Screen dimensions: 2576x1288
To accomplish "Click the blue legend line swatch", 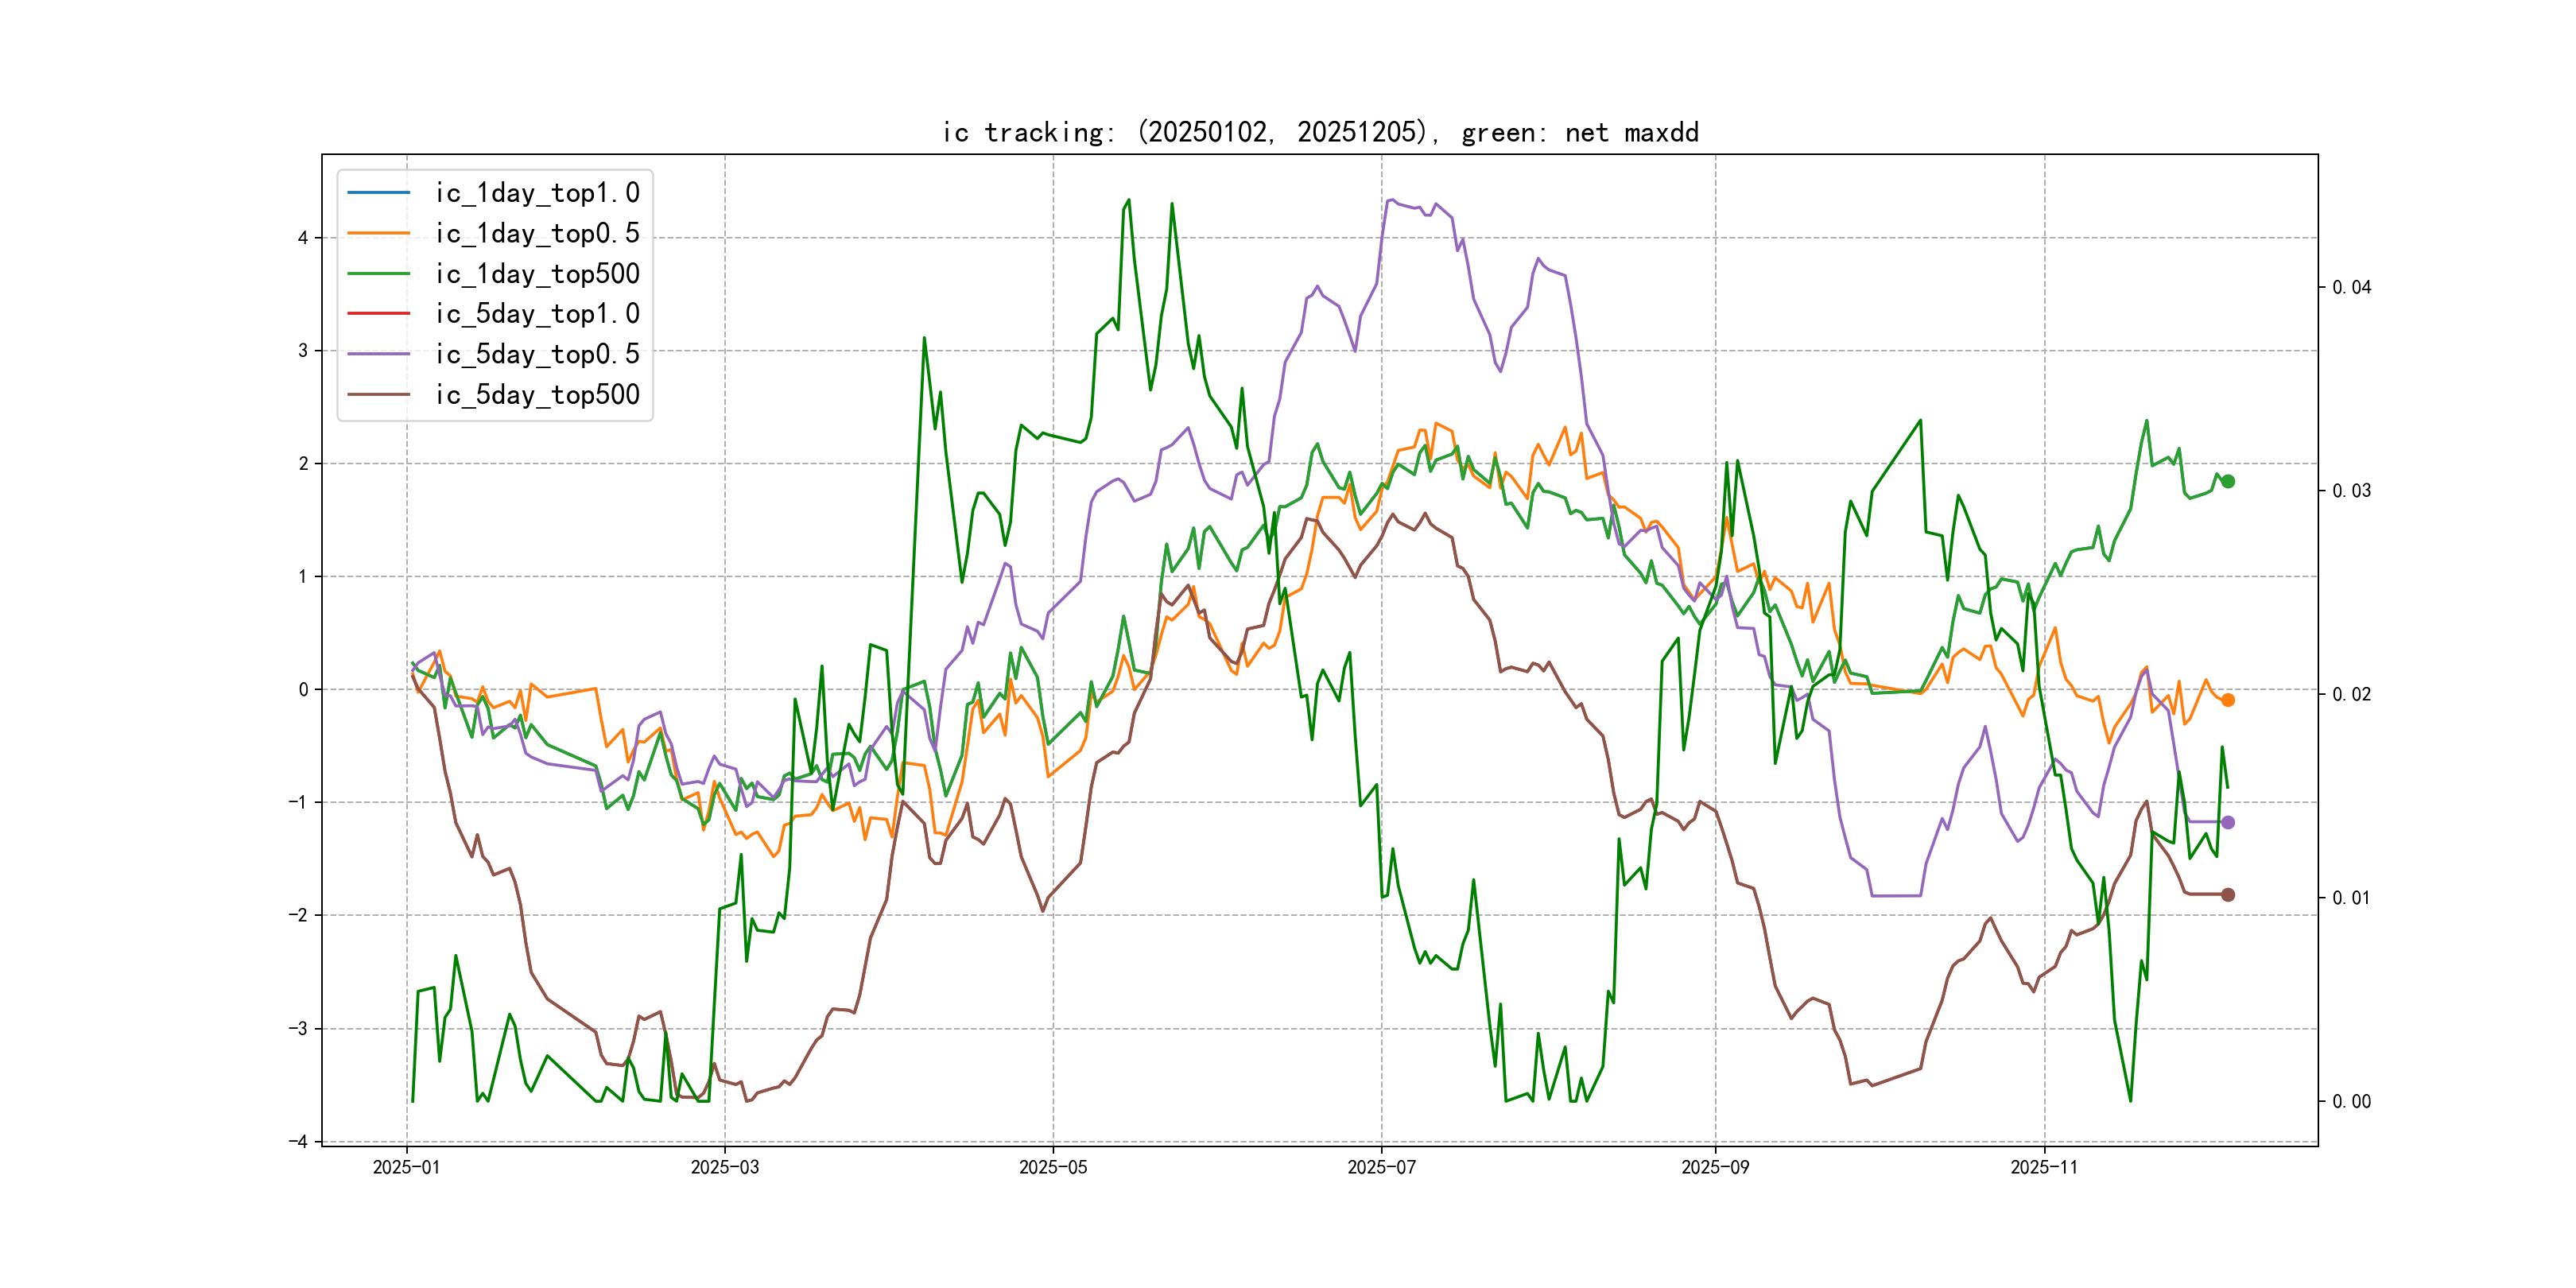I will click(x=378, y=192).
